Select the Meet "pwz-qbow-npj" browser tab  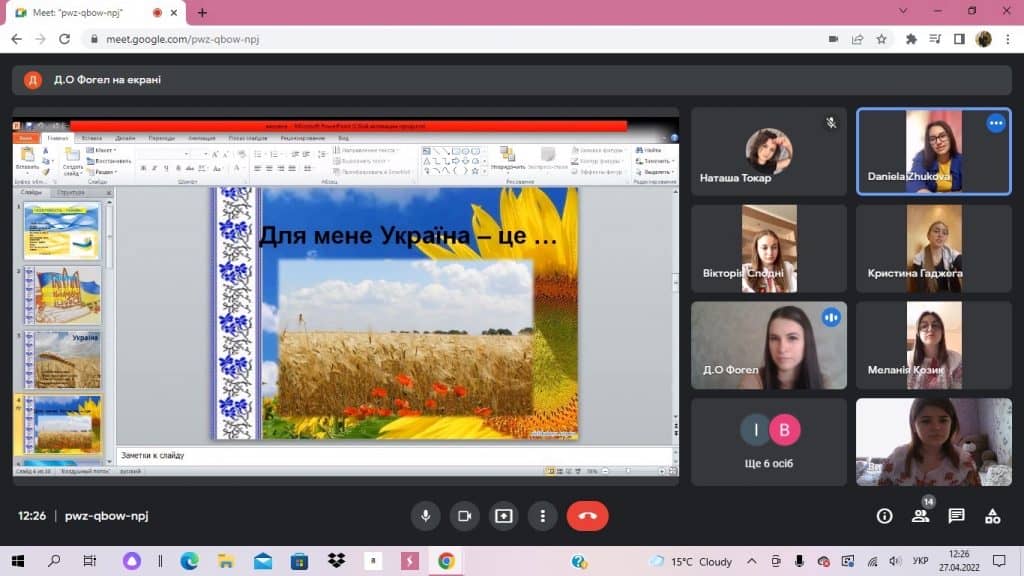(90, 12)
